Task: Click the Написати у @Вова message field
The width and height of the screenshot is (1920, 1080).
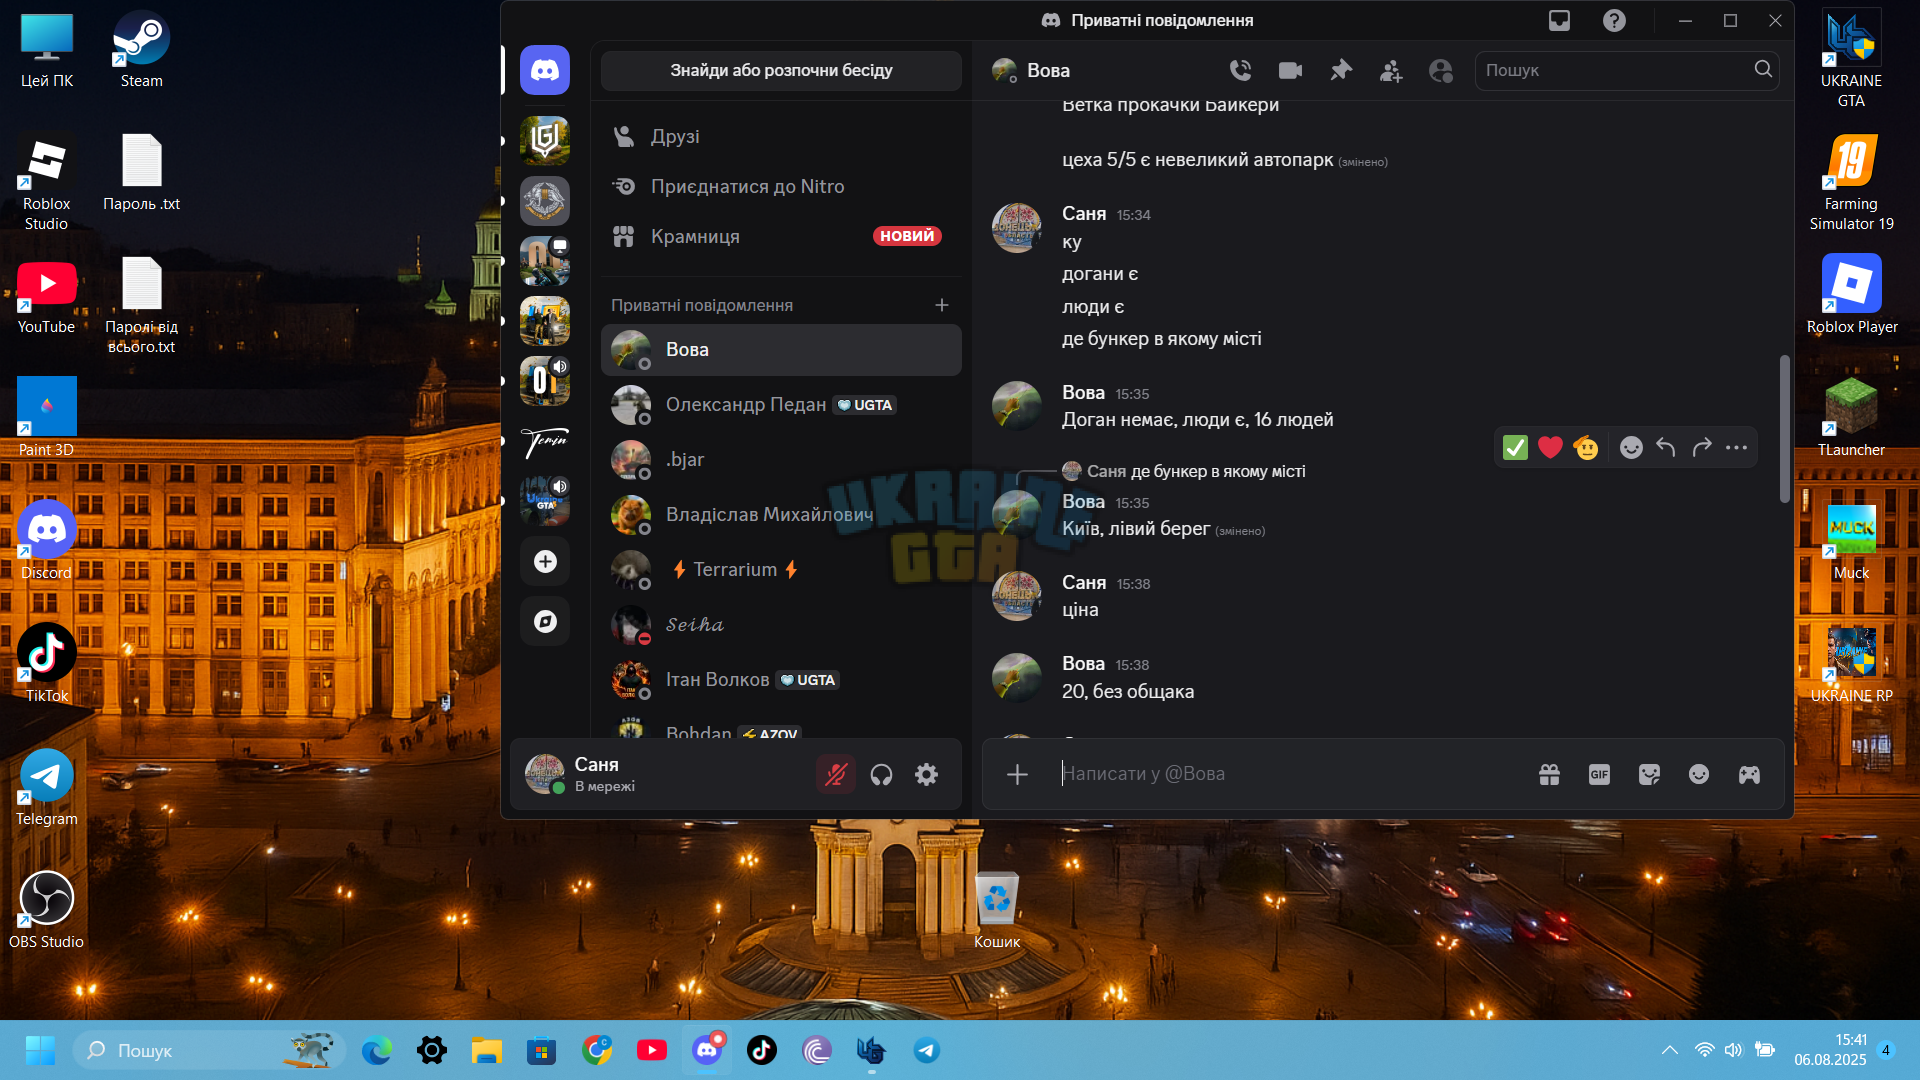Action: [x=1290, y=774]
